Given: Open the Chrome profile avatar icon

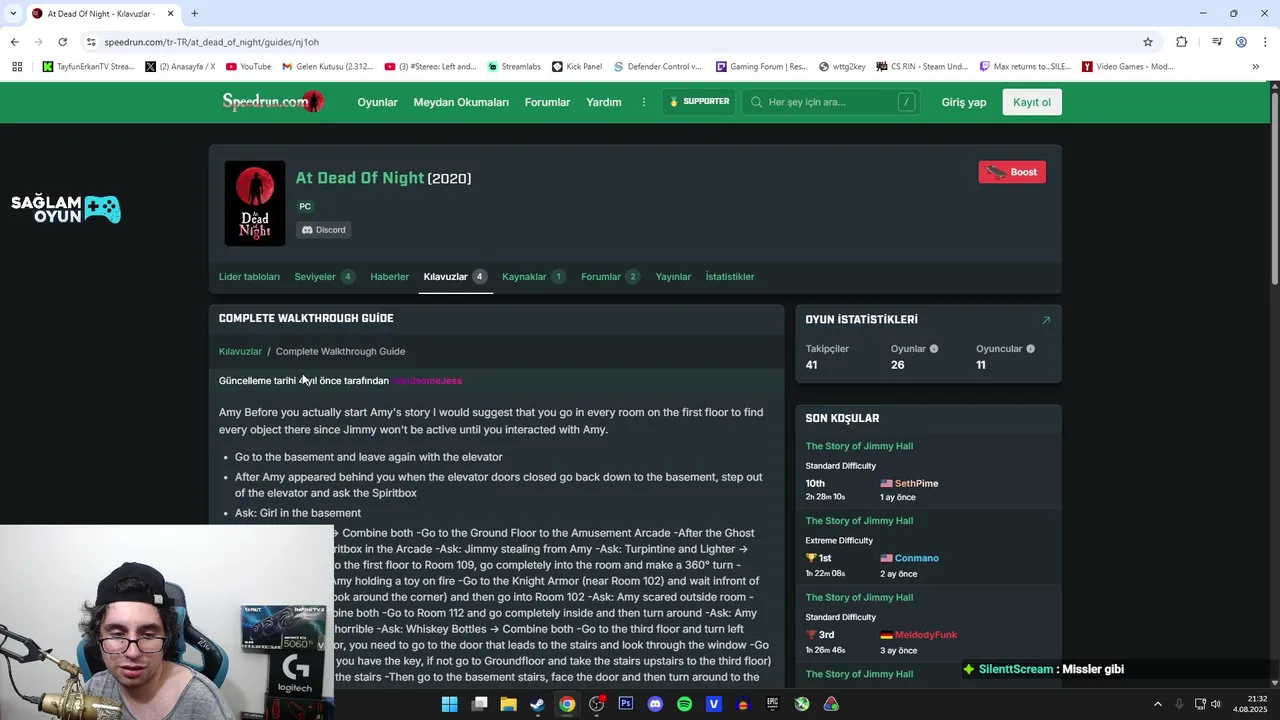Looking at the screenshot, I should click(x=1241, y=42).
